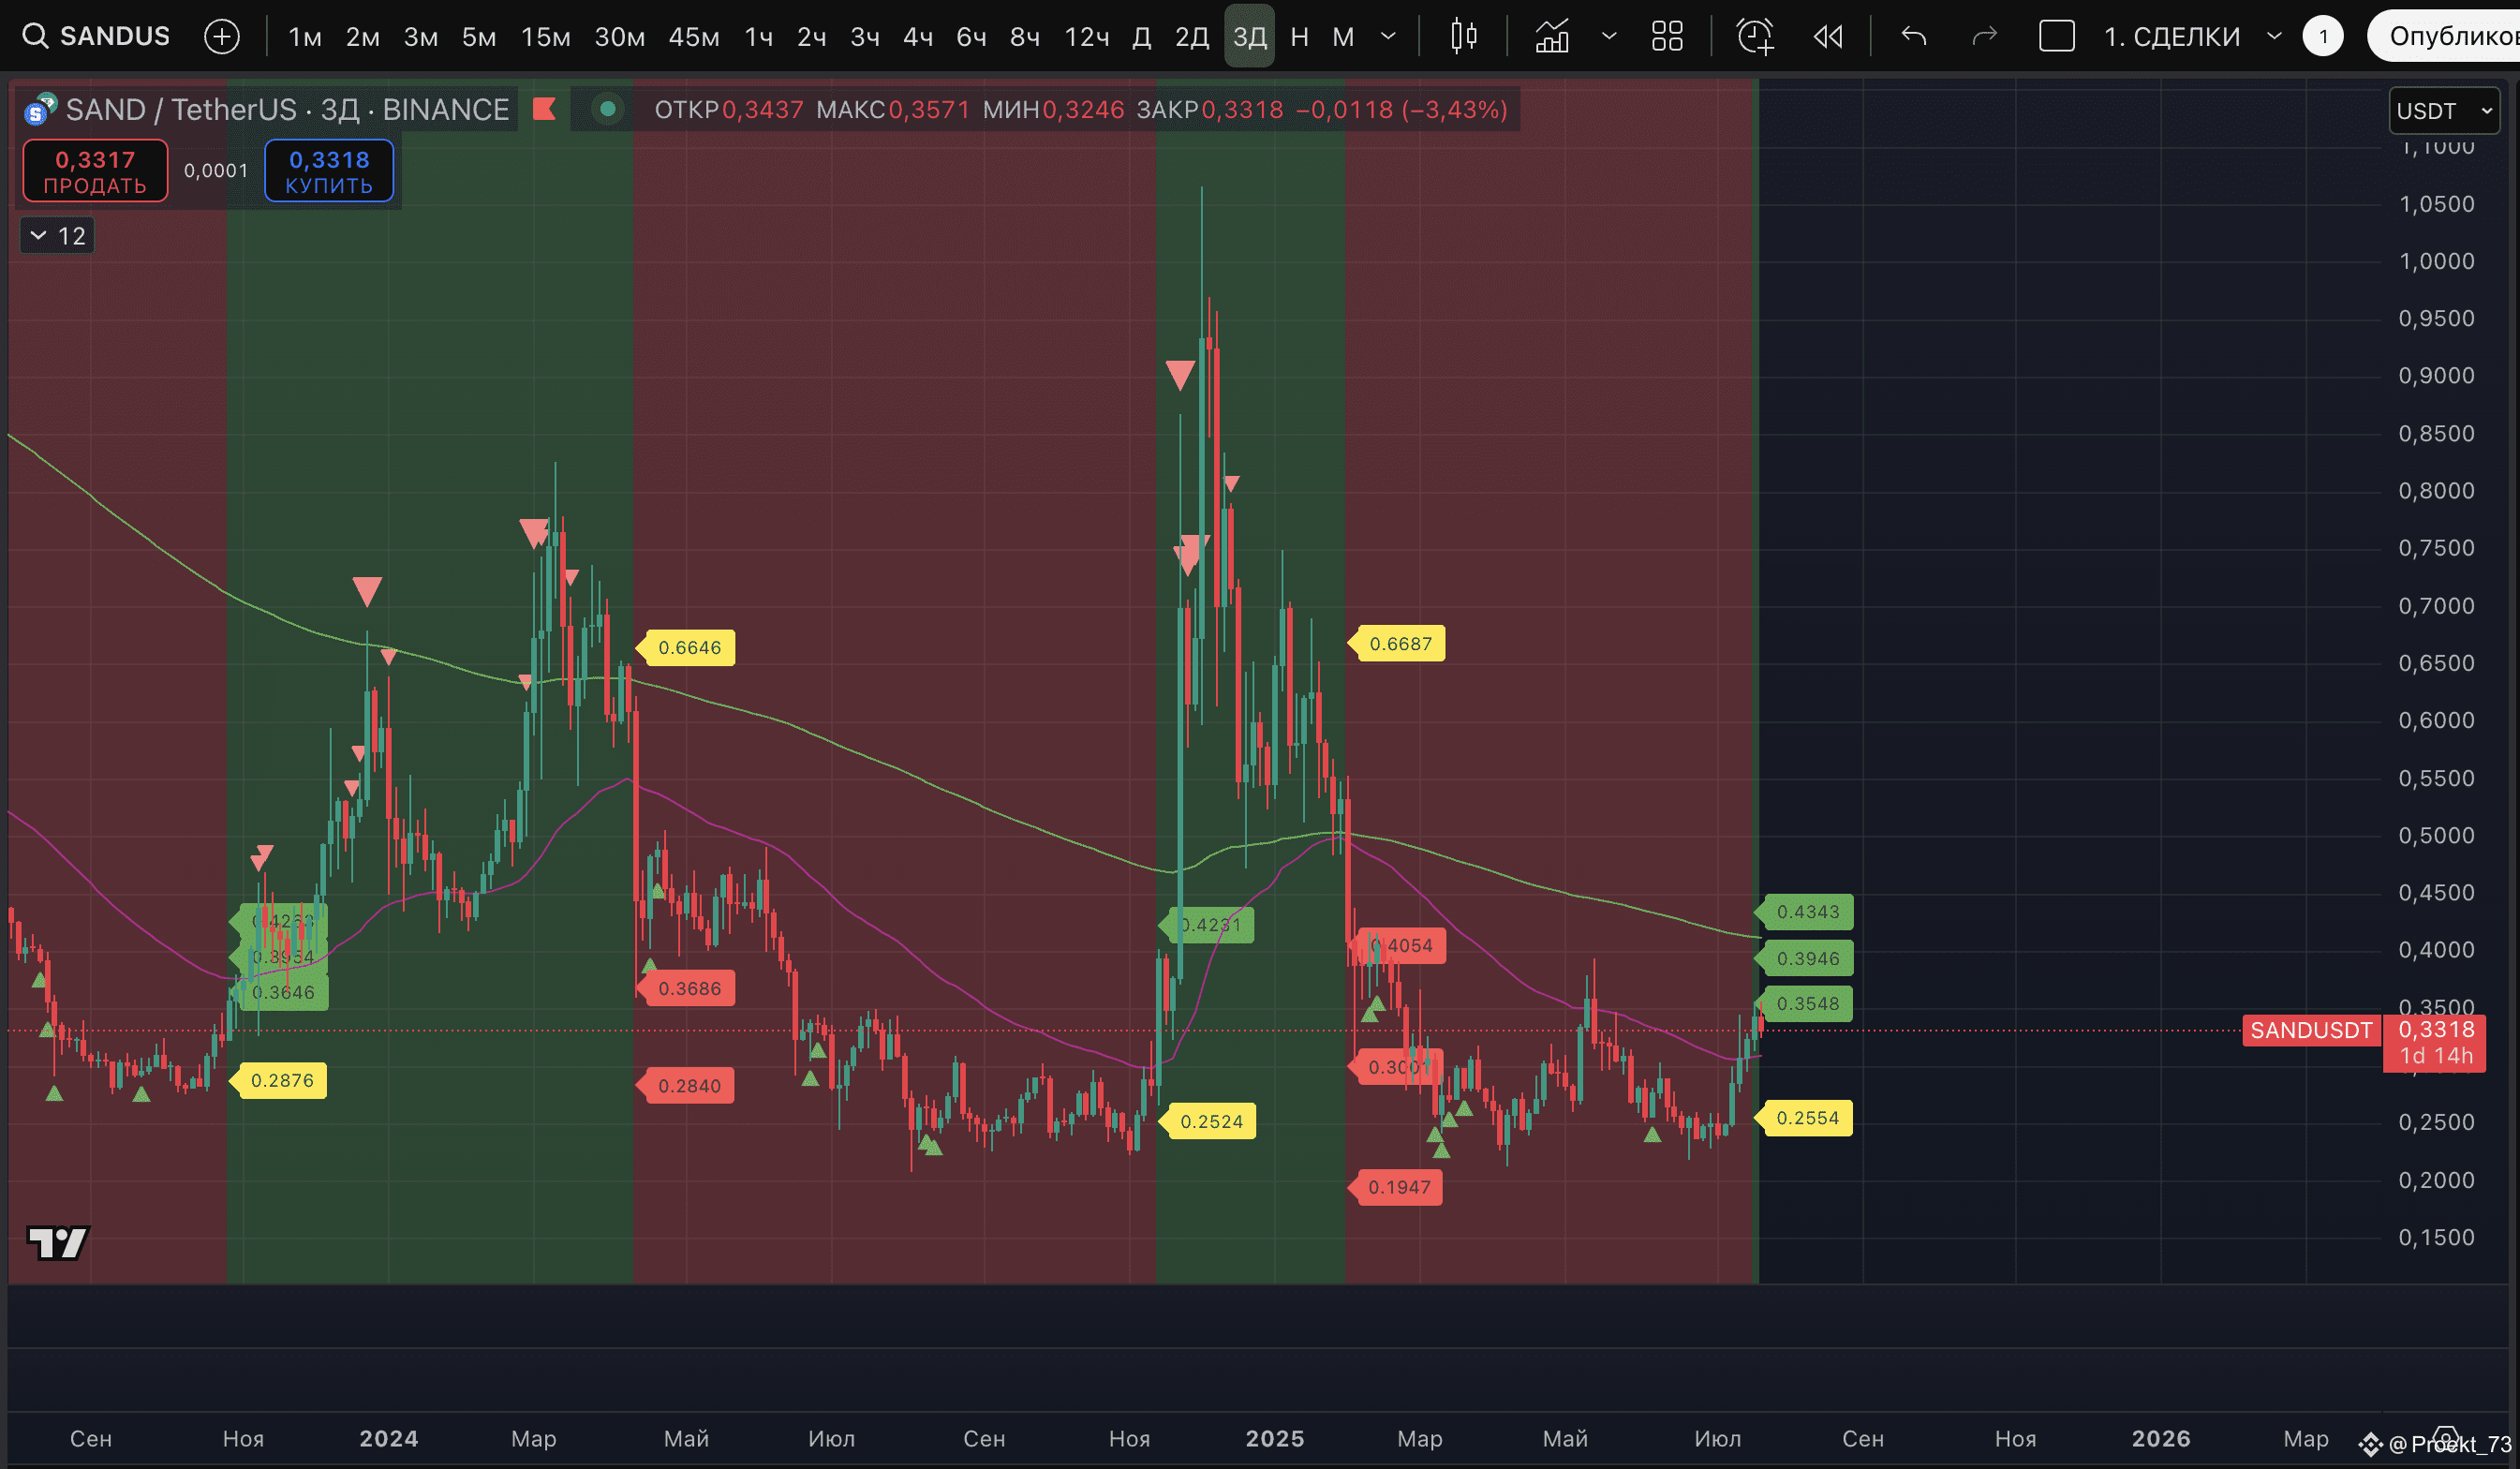Open the '1. СДЕЛКИ' layout name
2520x1469 pixels.
2172,37
